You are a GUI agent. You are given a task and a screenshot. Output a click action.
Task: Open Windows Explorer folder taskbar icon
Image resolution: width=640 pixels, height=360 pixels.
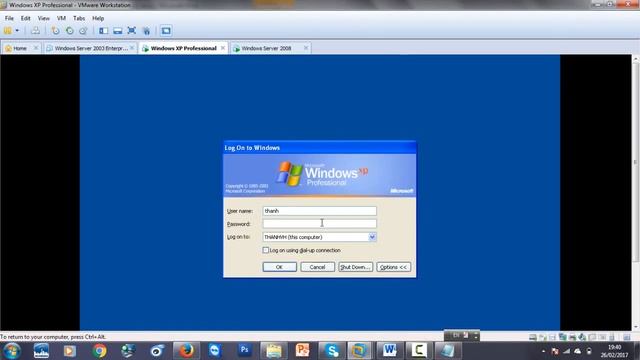click(273, 351)
